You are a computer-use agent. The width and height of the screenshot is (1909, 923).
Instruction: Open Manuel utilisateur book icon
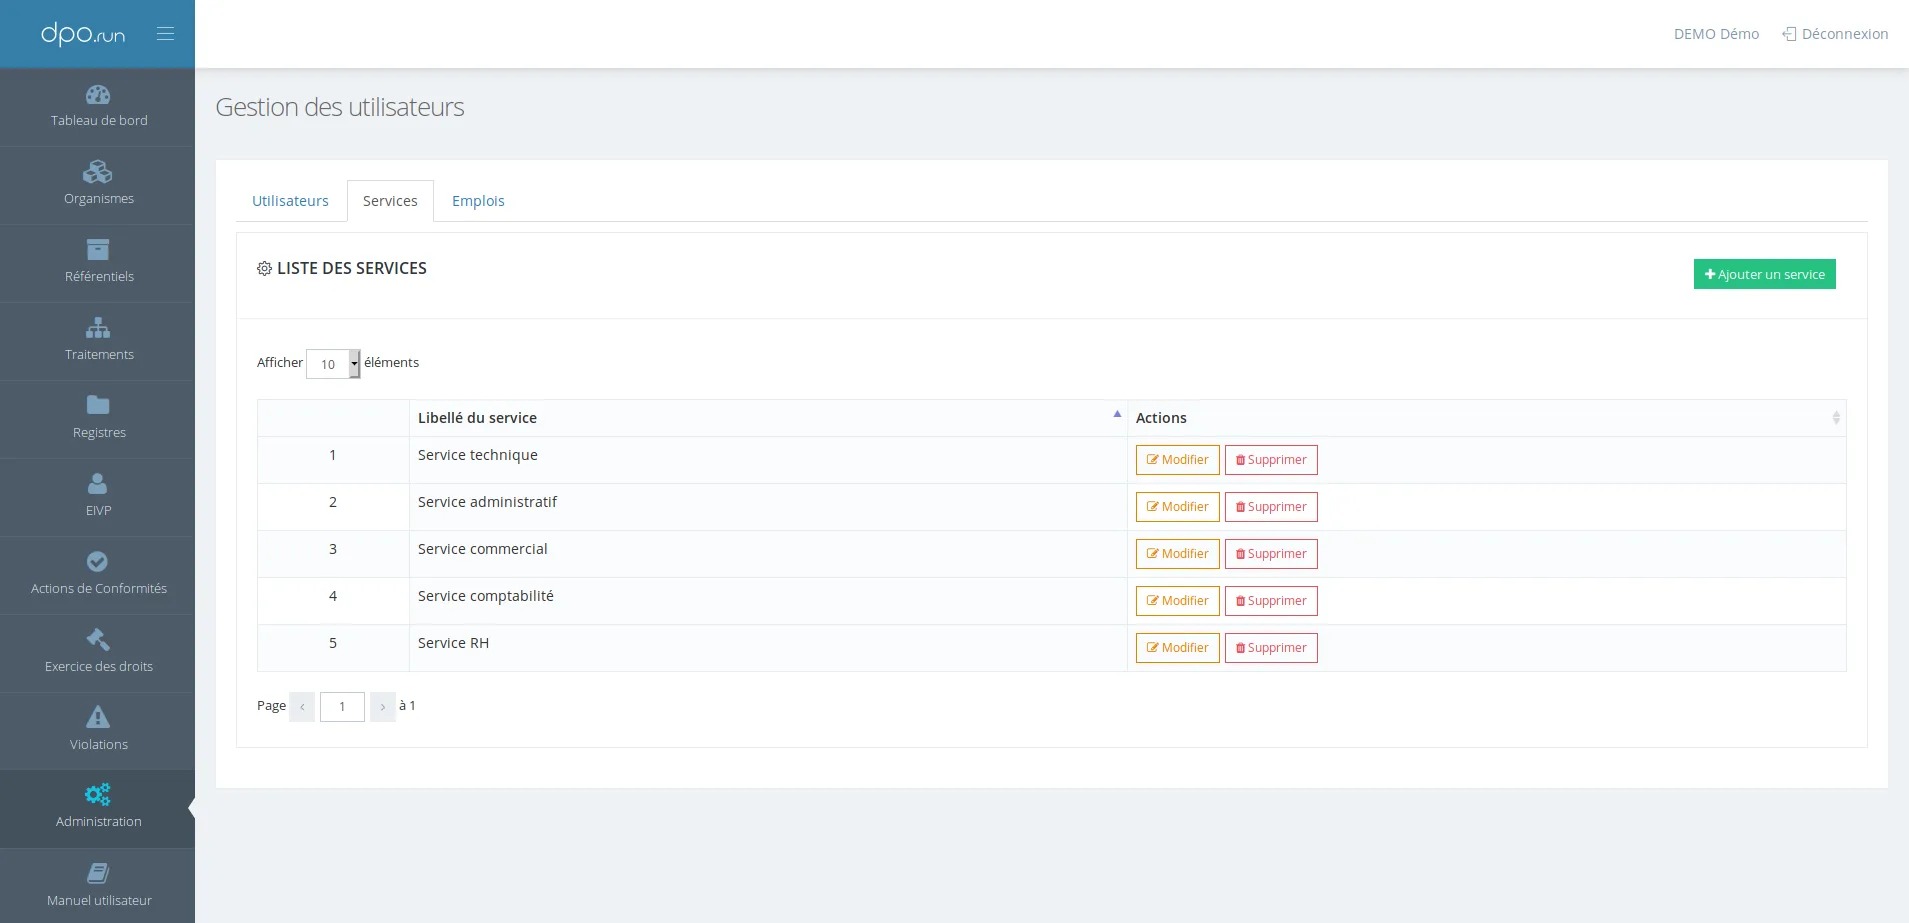pyautogui.click(x=98, y=873)
